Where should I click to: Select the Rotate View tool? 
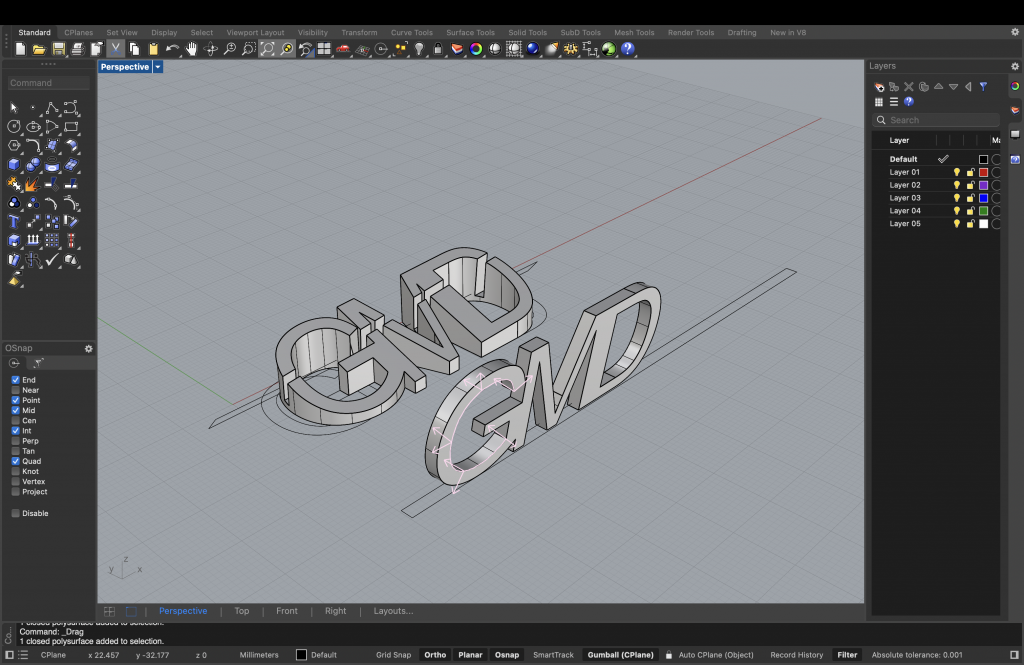tap(210, 49)
